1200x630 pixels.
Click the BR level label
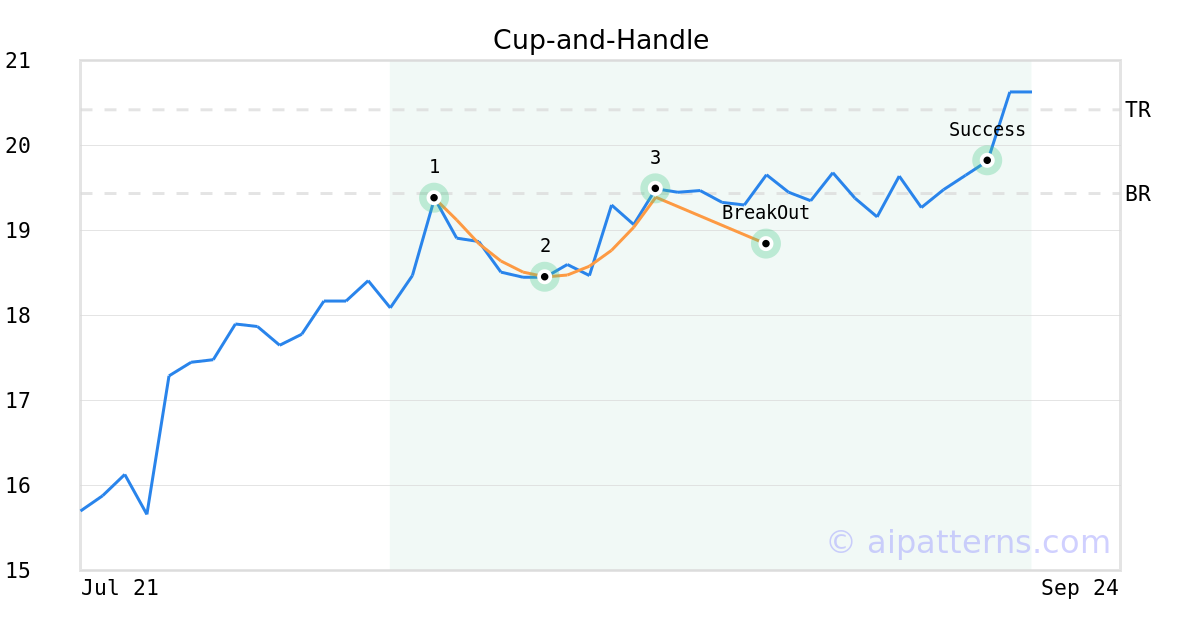[x=1138, y=194]
